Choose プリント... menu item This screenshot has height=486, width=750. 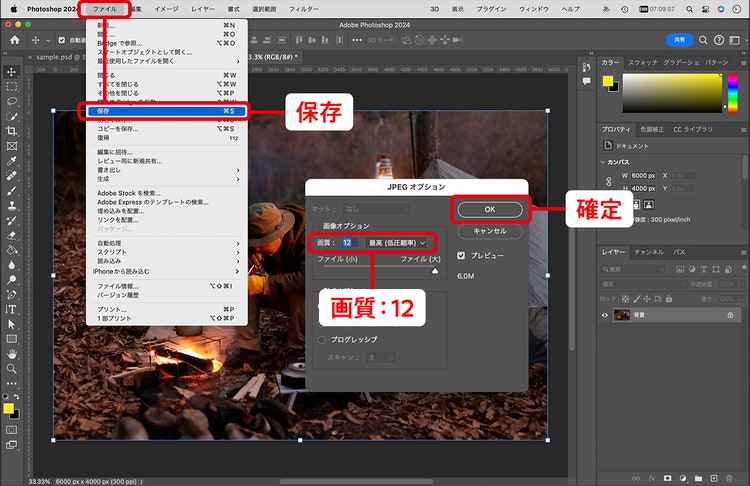pyautogui.click(x=166, y=309)
